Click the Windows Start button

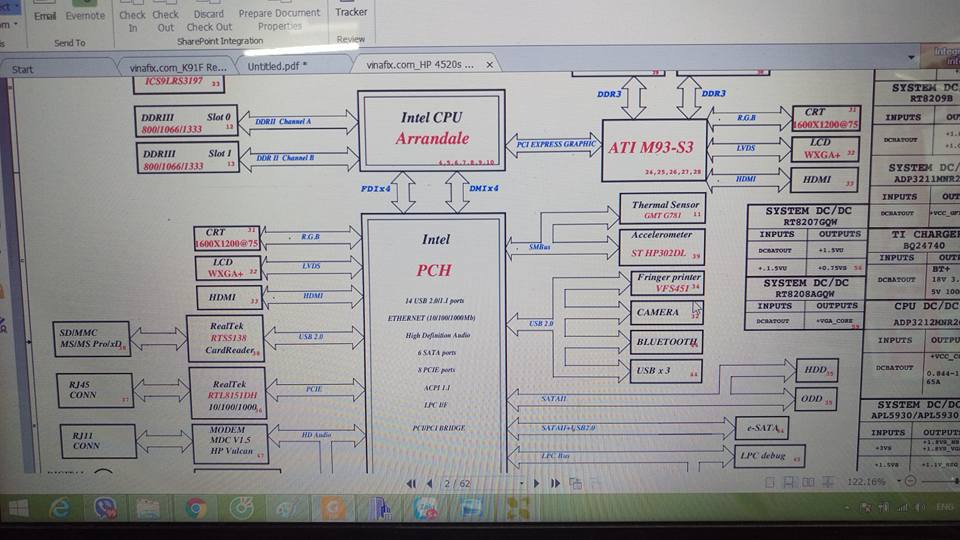pos(18,509)
